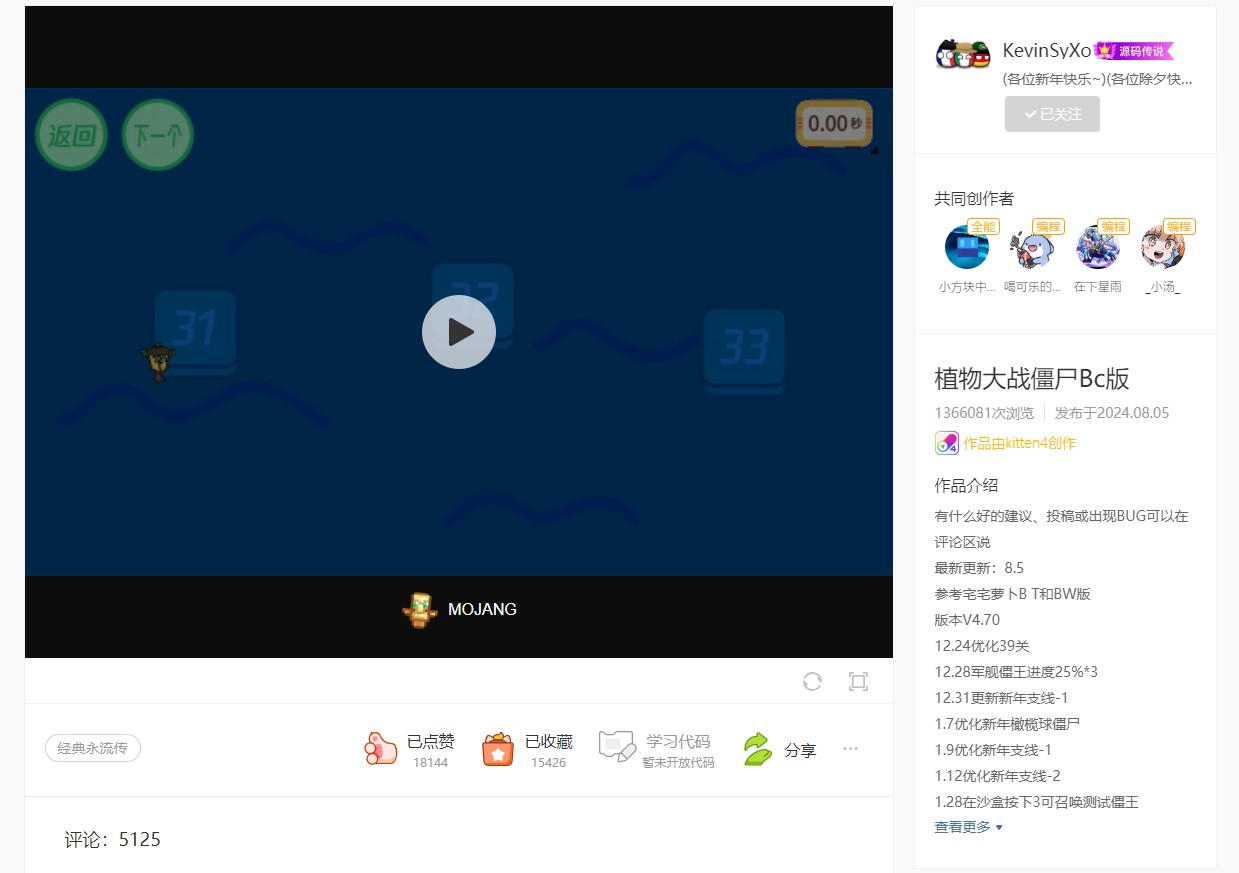Image resolution: width=1239 pixels, height=873 pixels.
Task: Select level tile 33
Action: (x=744, y=350)
